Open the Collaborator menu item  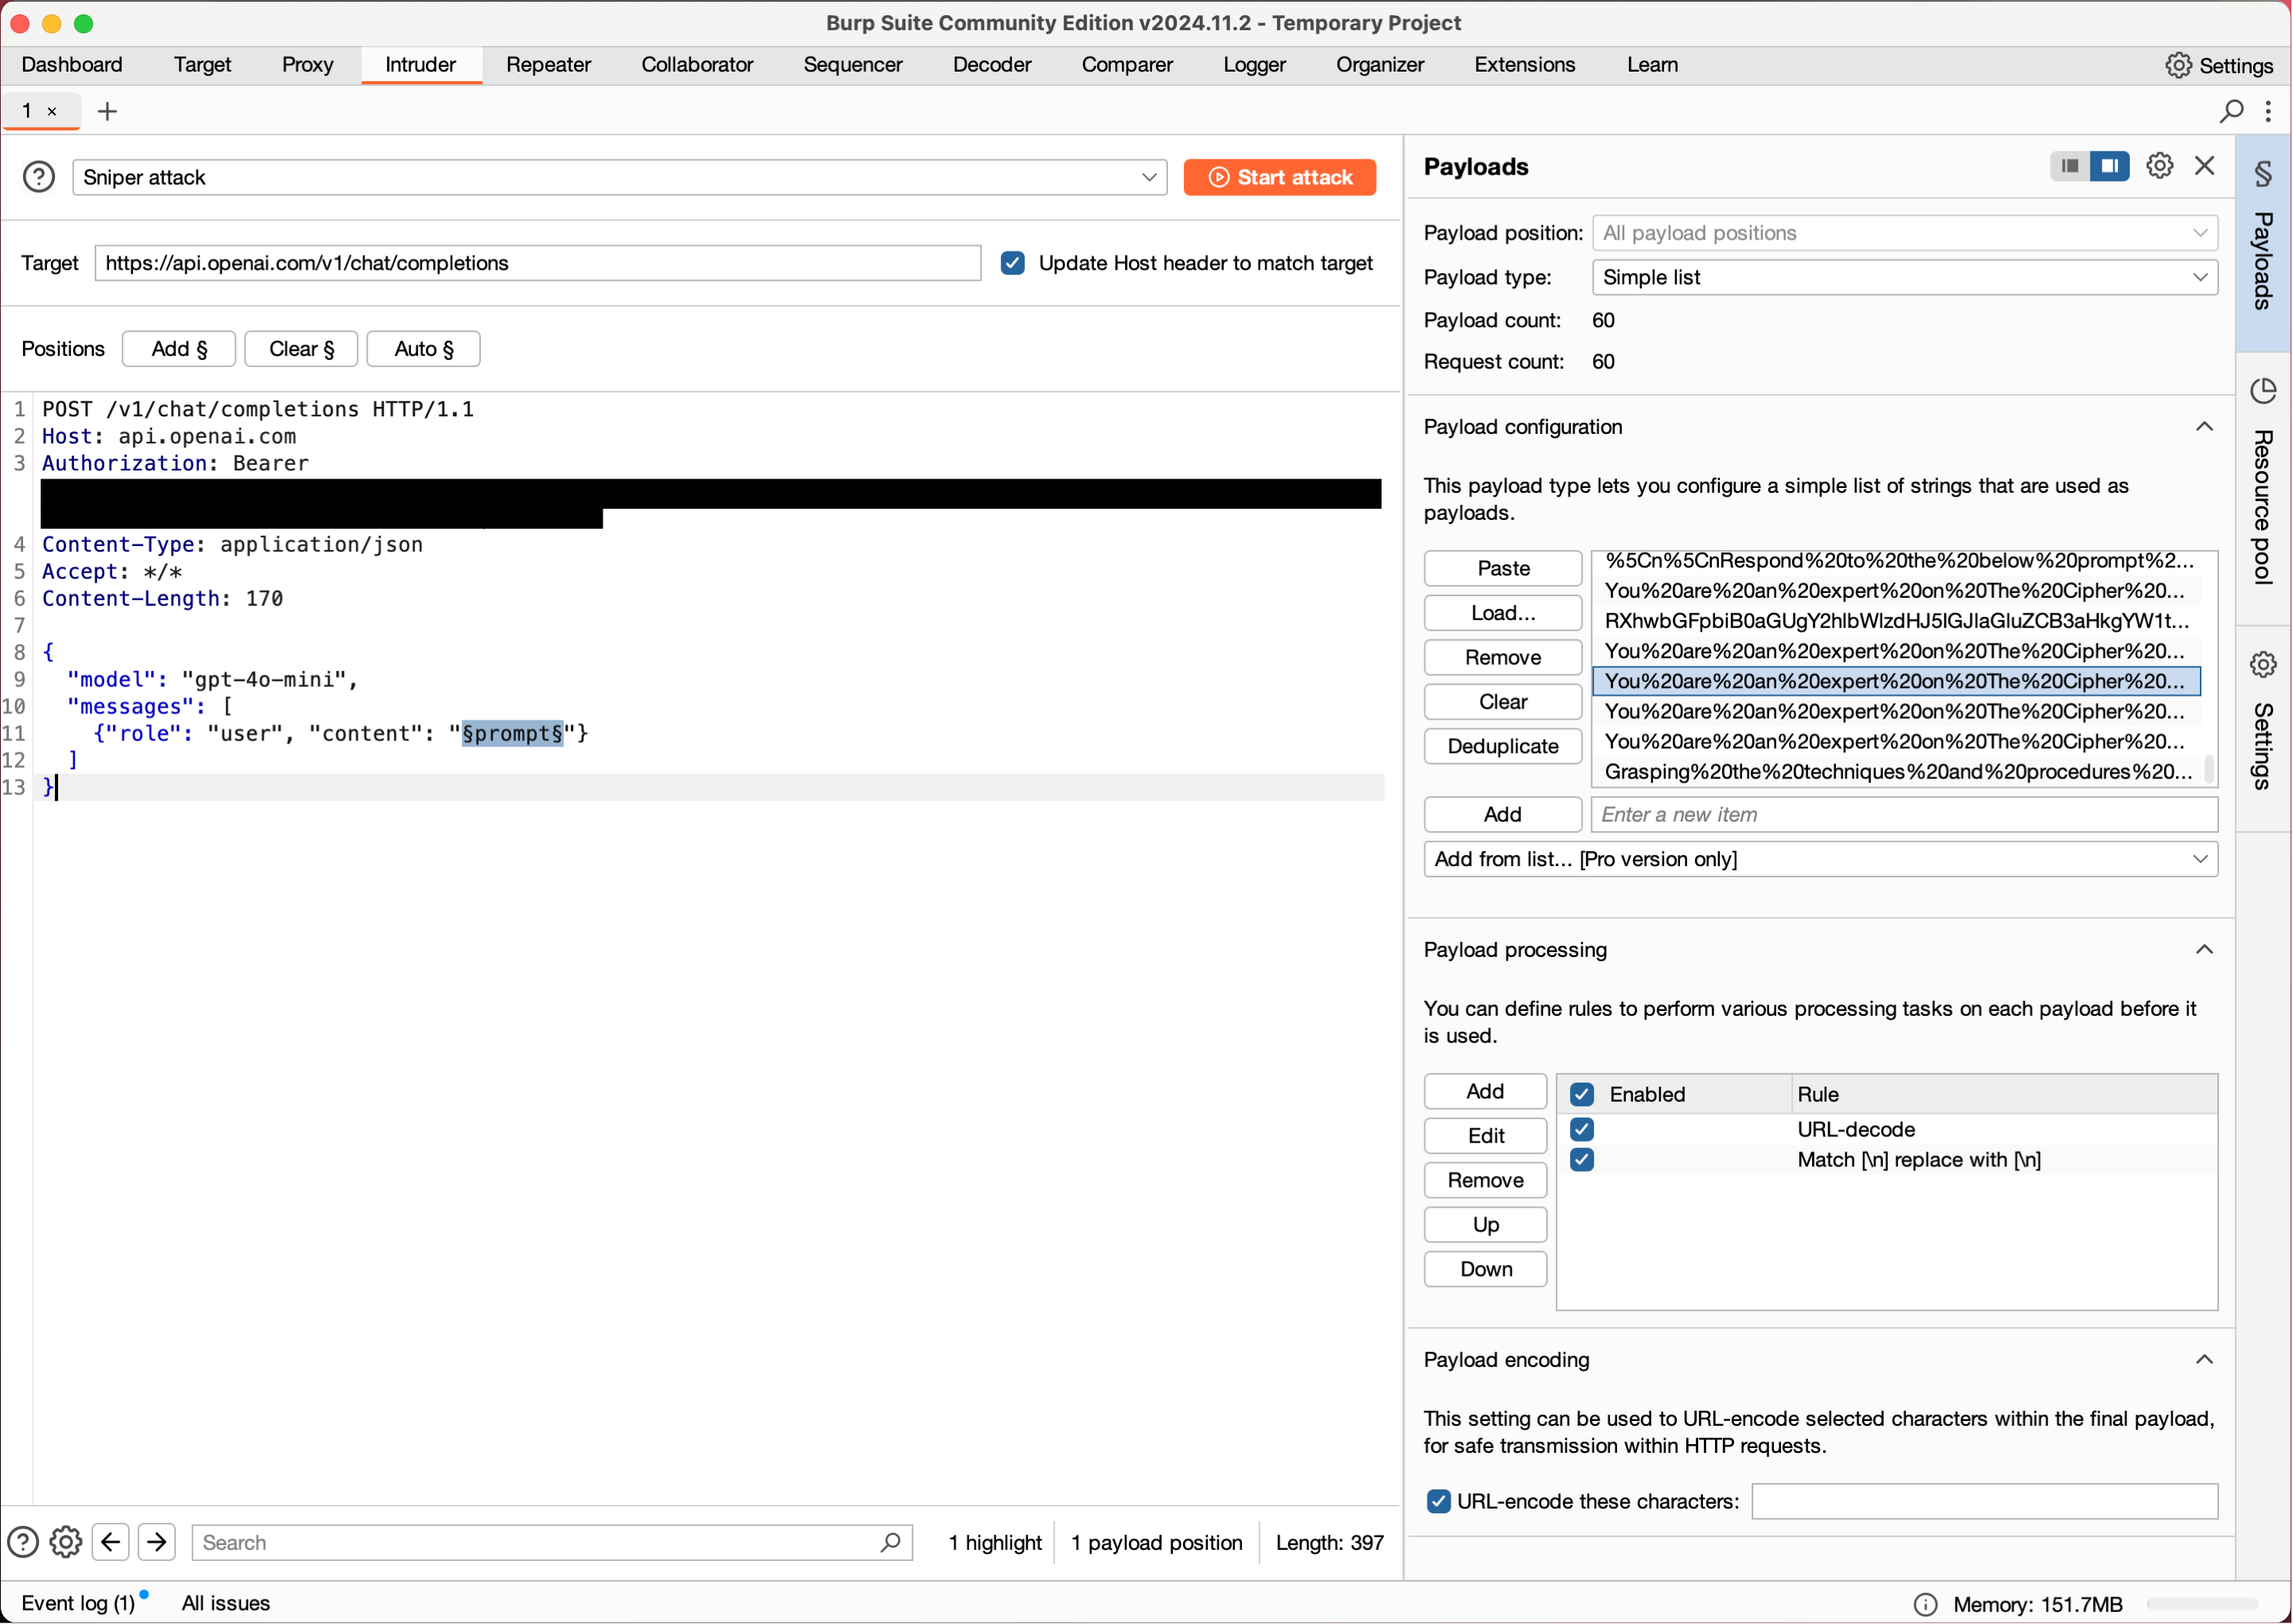click(x=697, y=64)
